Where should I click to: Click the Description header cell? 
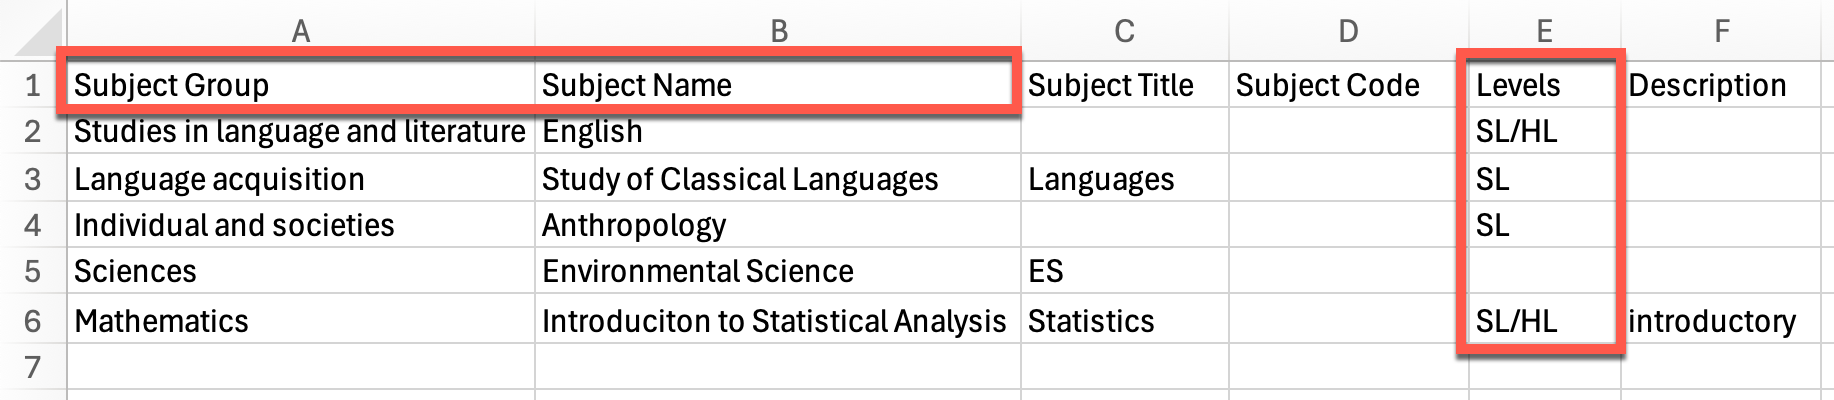[1728, 85]
